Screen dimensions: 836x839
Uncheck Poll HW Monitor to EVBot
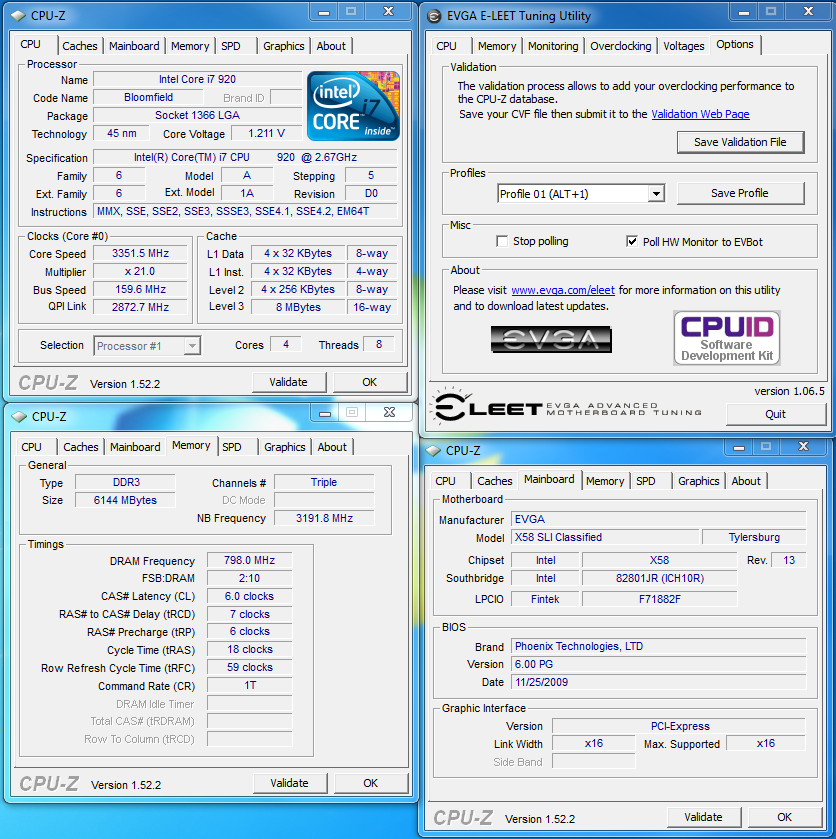[x=632, y=242]
